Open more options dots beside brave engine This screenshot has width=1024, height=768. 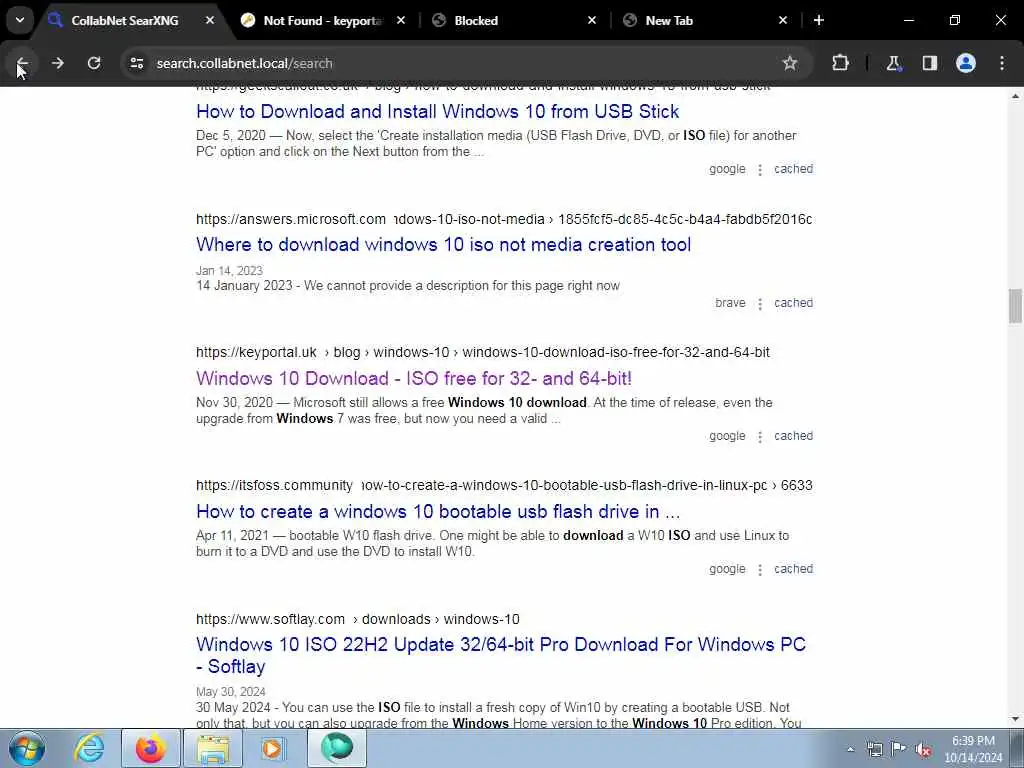tap(760, 304)
